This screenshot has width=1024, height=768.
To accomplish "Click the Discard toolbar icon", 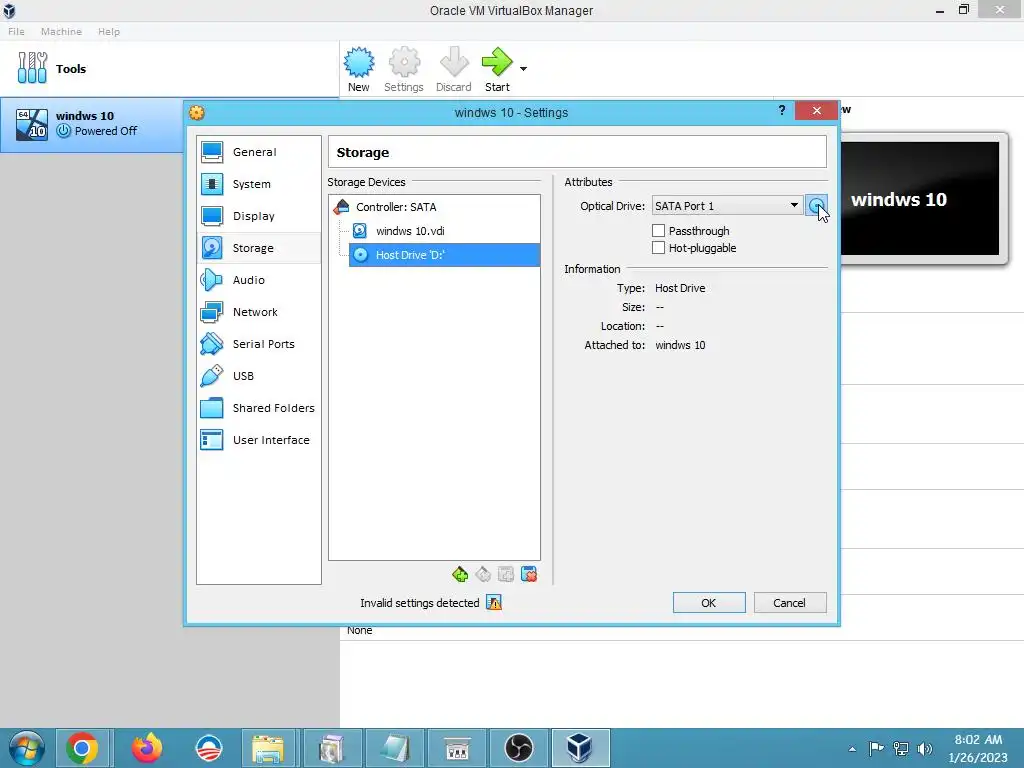I will [x=454, y=63].
